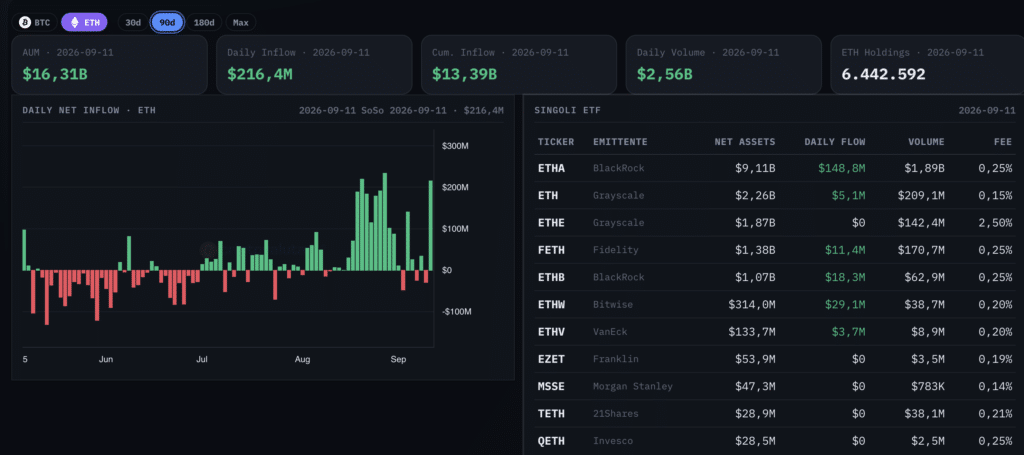Select the ETH Grayscale ticker

[548, 196]
